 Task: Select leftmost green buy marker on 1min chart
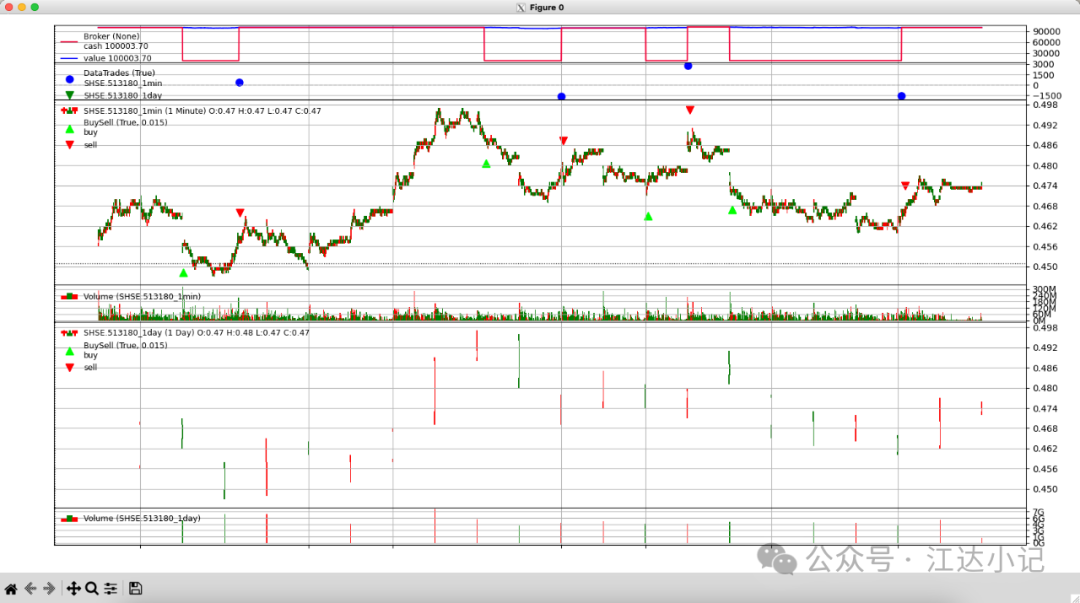(x=183, y=273)
